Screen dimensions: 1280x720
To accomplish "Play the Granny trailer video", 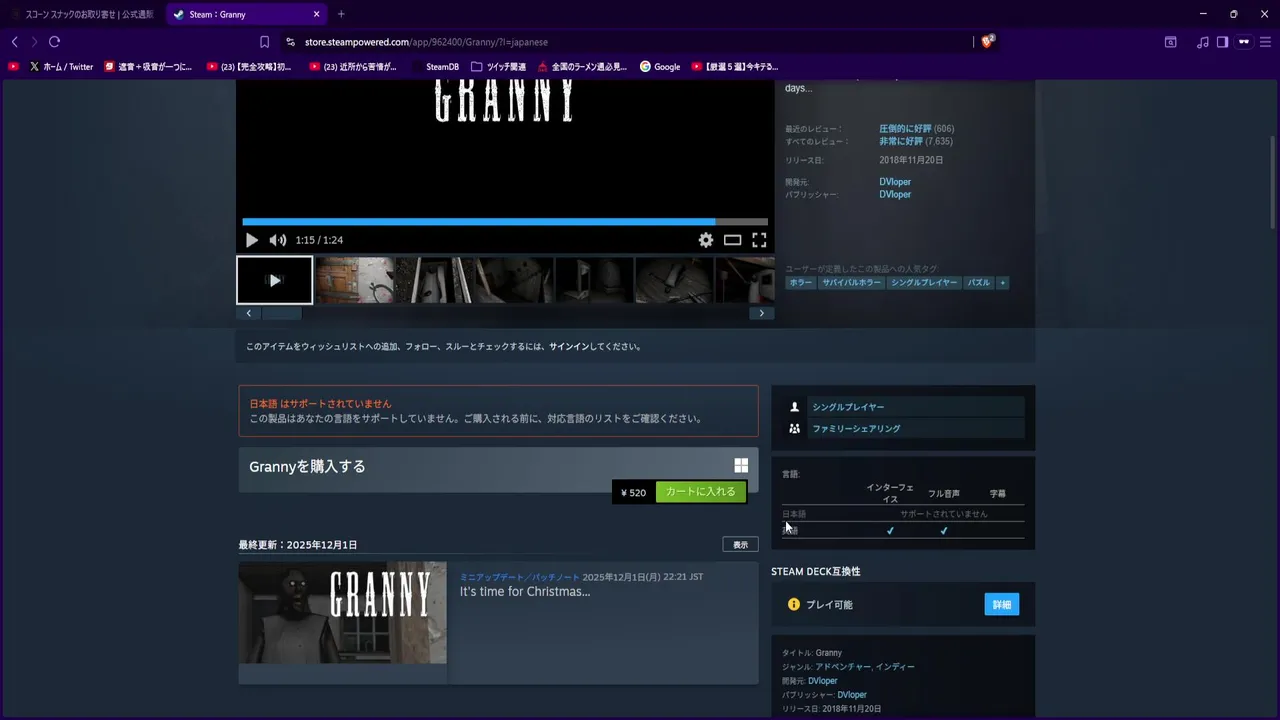I will click(x=252, y=240).
